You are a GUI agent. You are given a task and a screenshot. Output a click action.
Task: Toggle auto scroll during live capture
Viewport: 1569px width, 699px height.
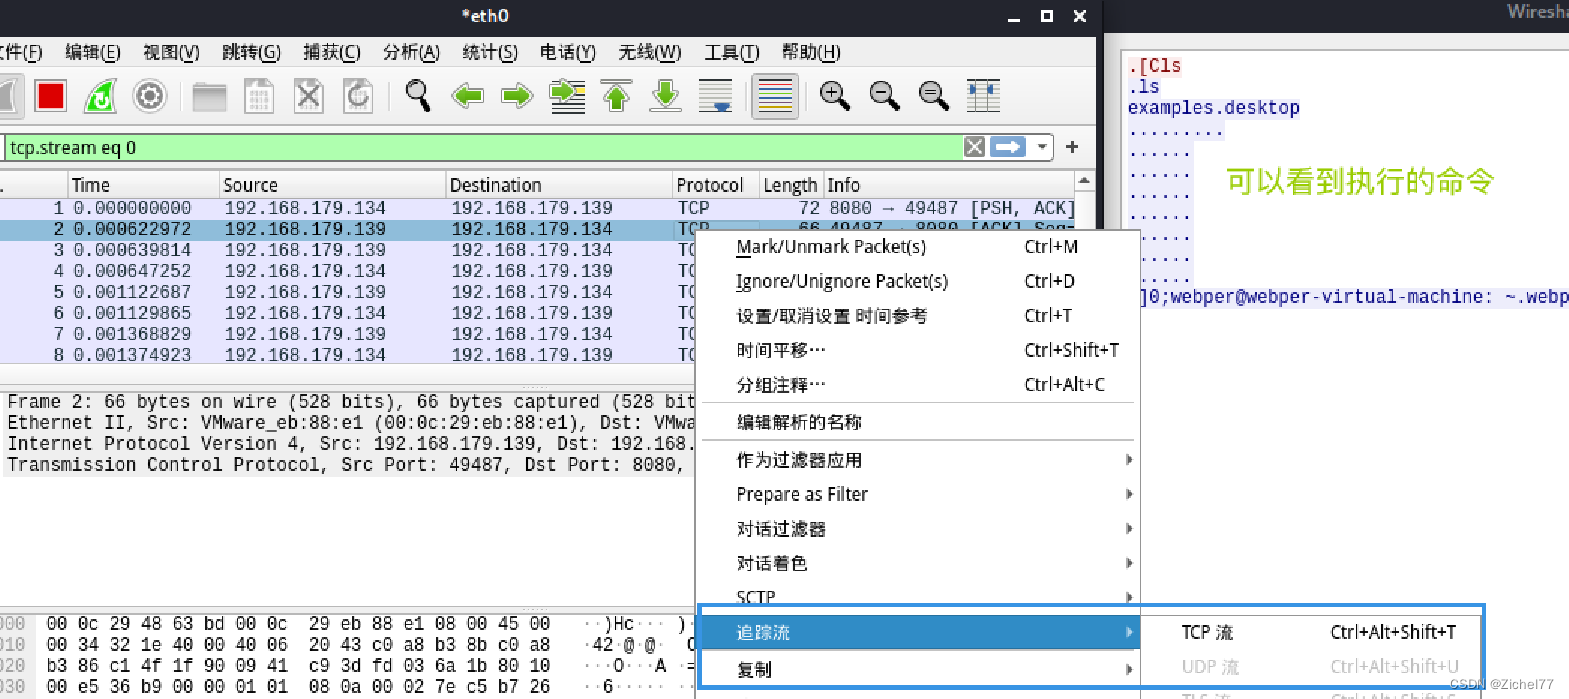(x=715, y=96)
